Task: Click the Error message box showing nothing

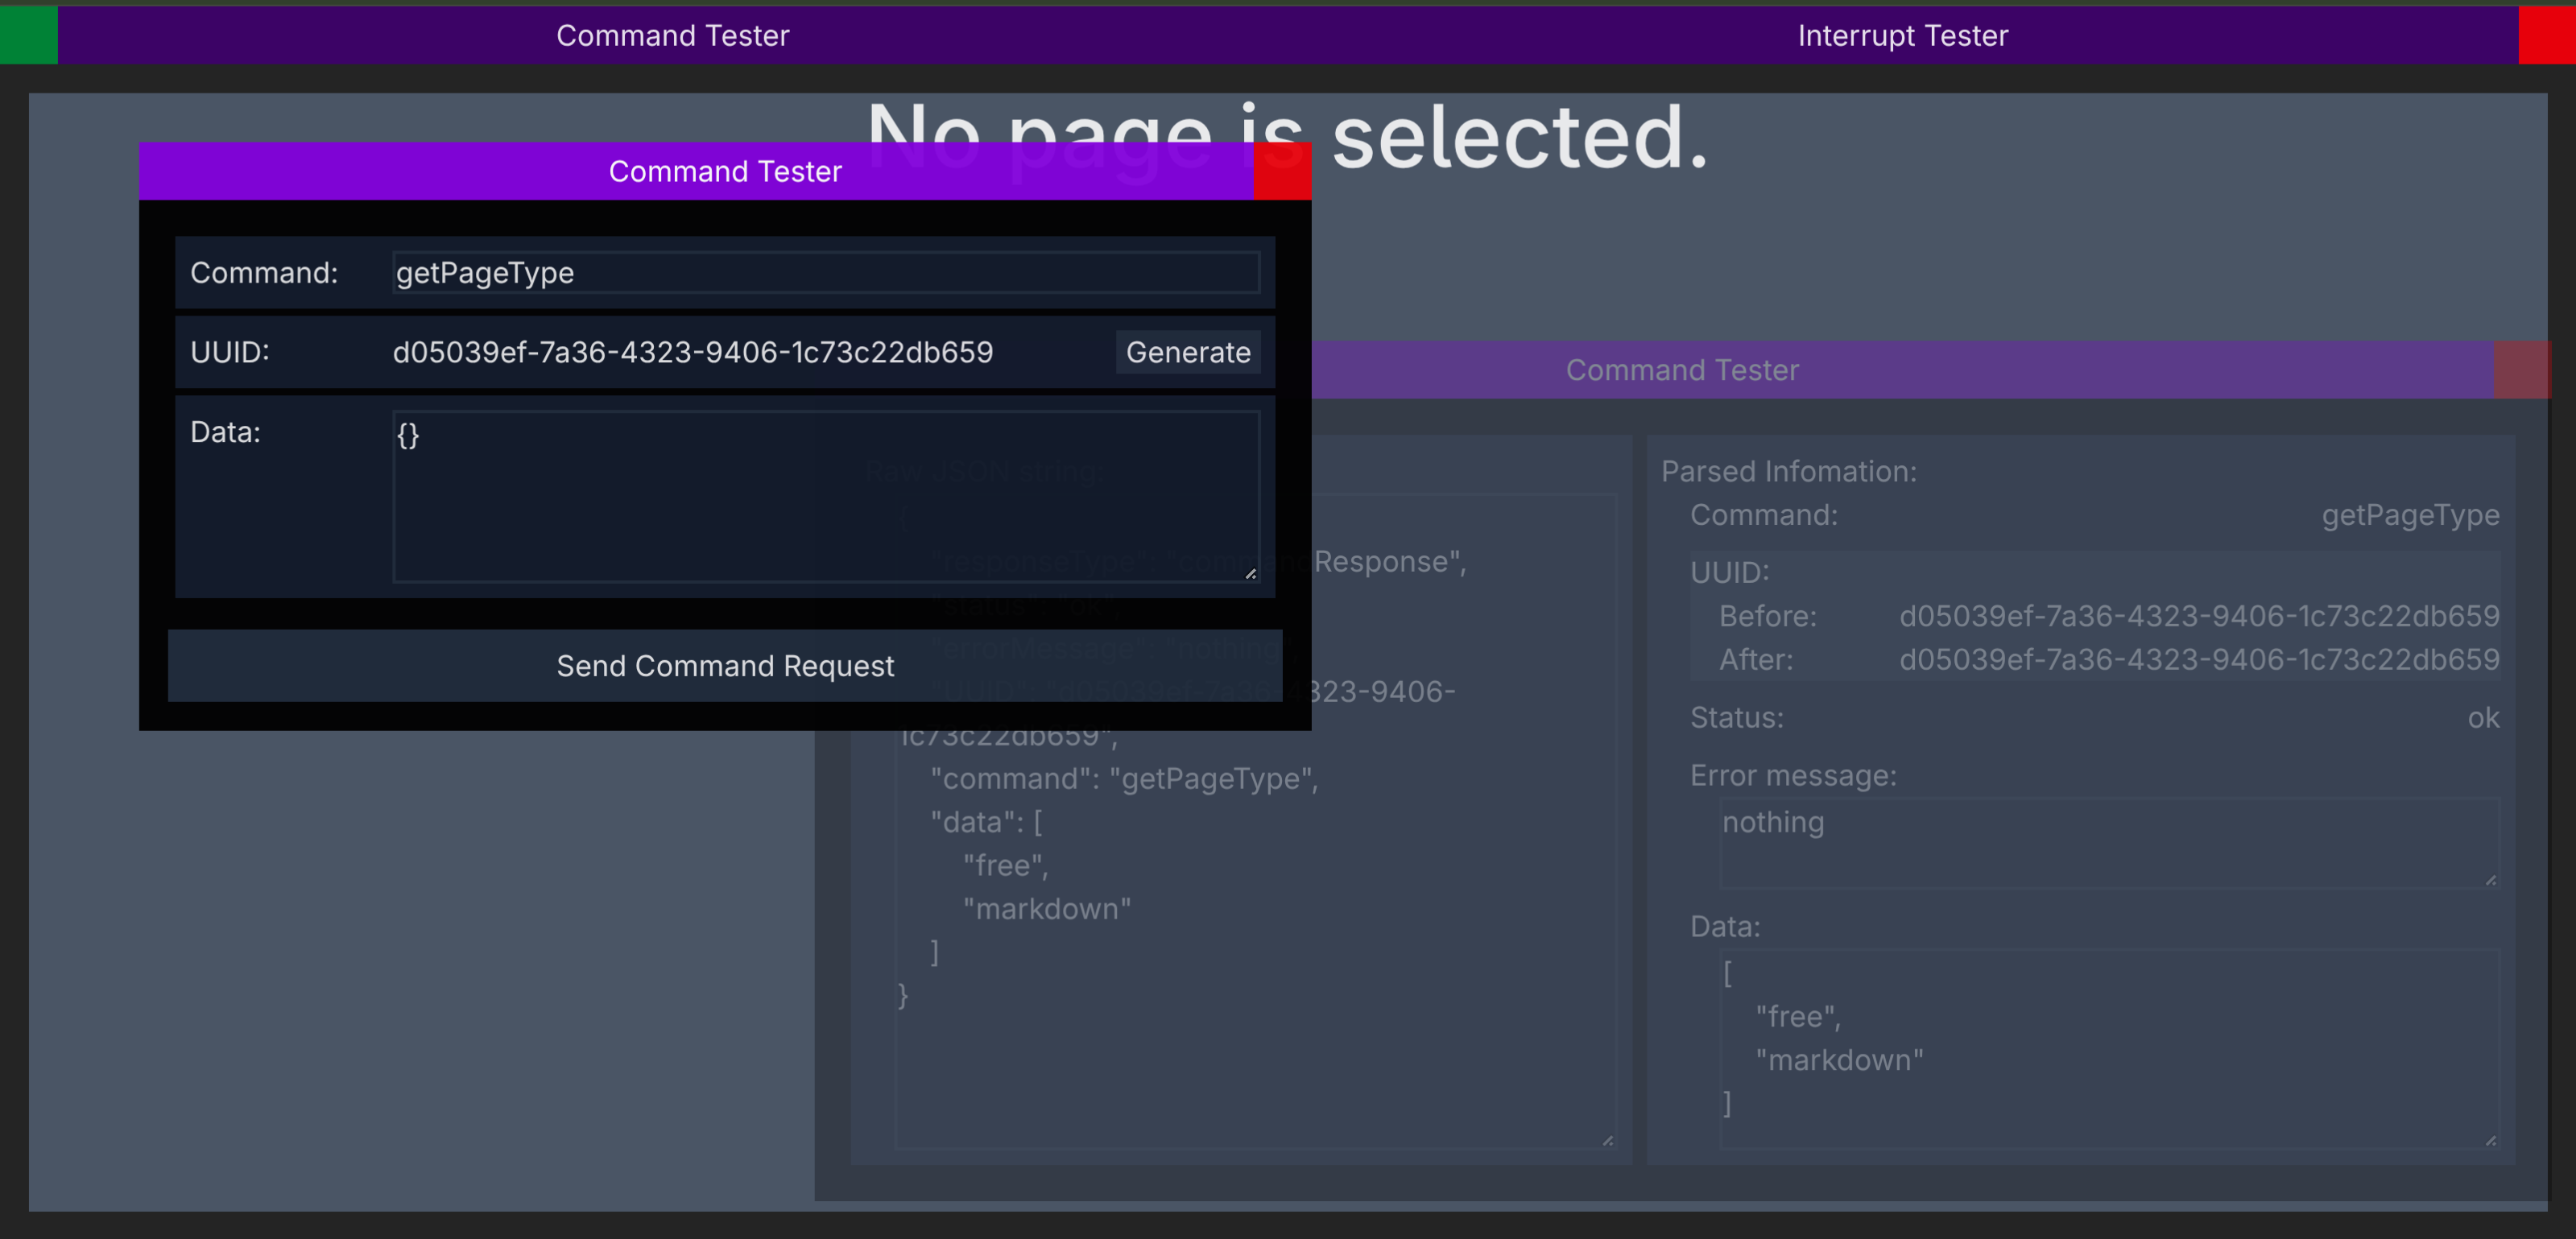Action: [2108, 842]
